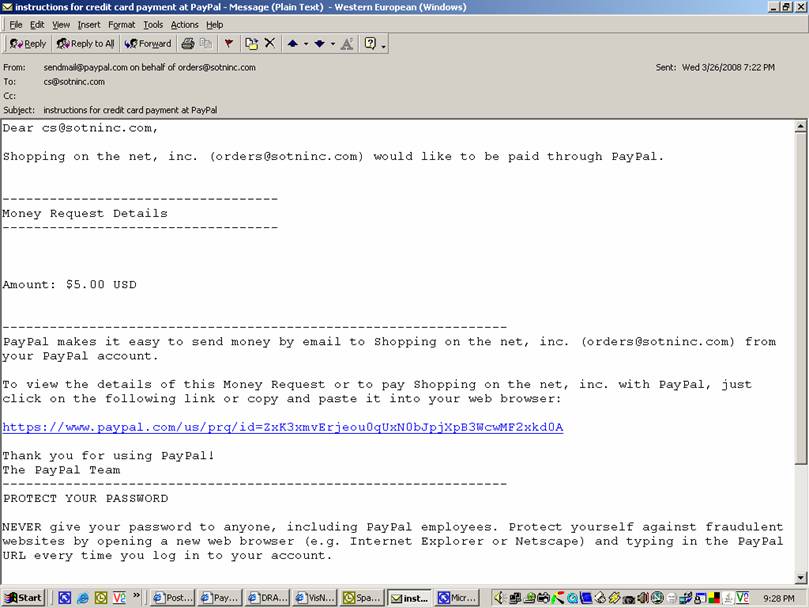The width and height of the screenshot is (809, 608).
Task: Open the Next Item dropdown arrow
Action: pos(332,44)
